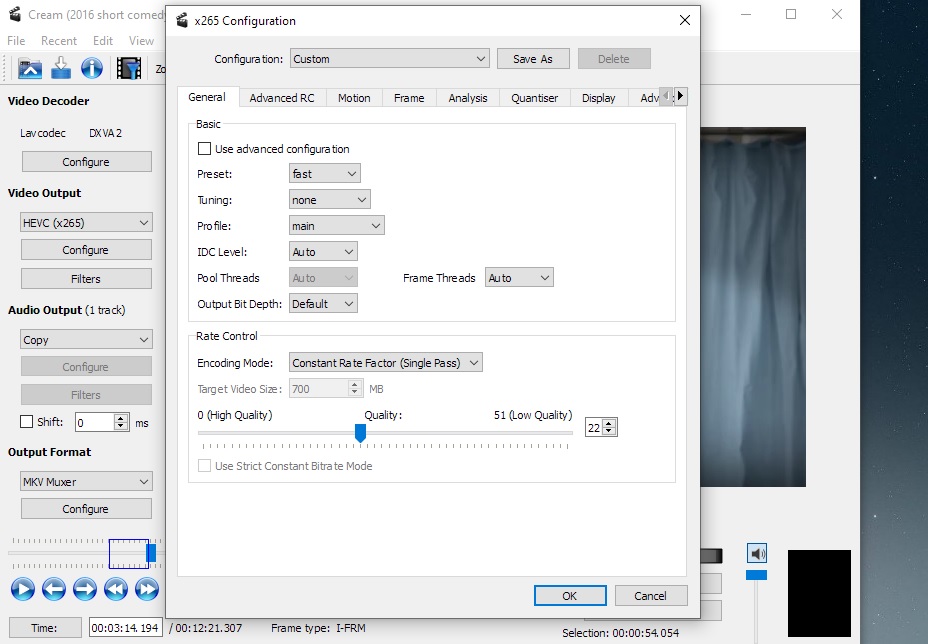
Task: Click the Time button
Action: click(x=45, y=627)
